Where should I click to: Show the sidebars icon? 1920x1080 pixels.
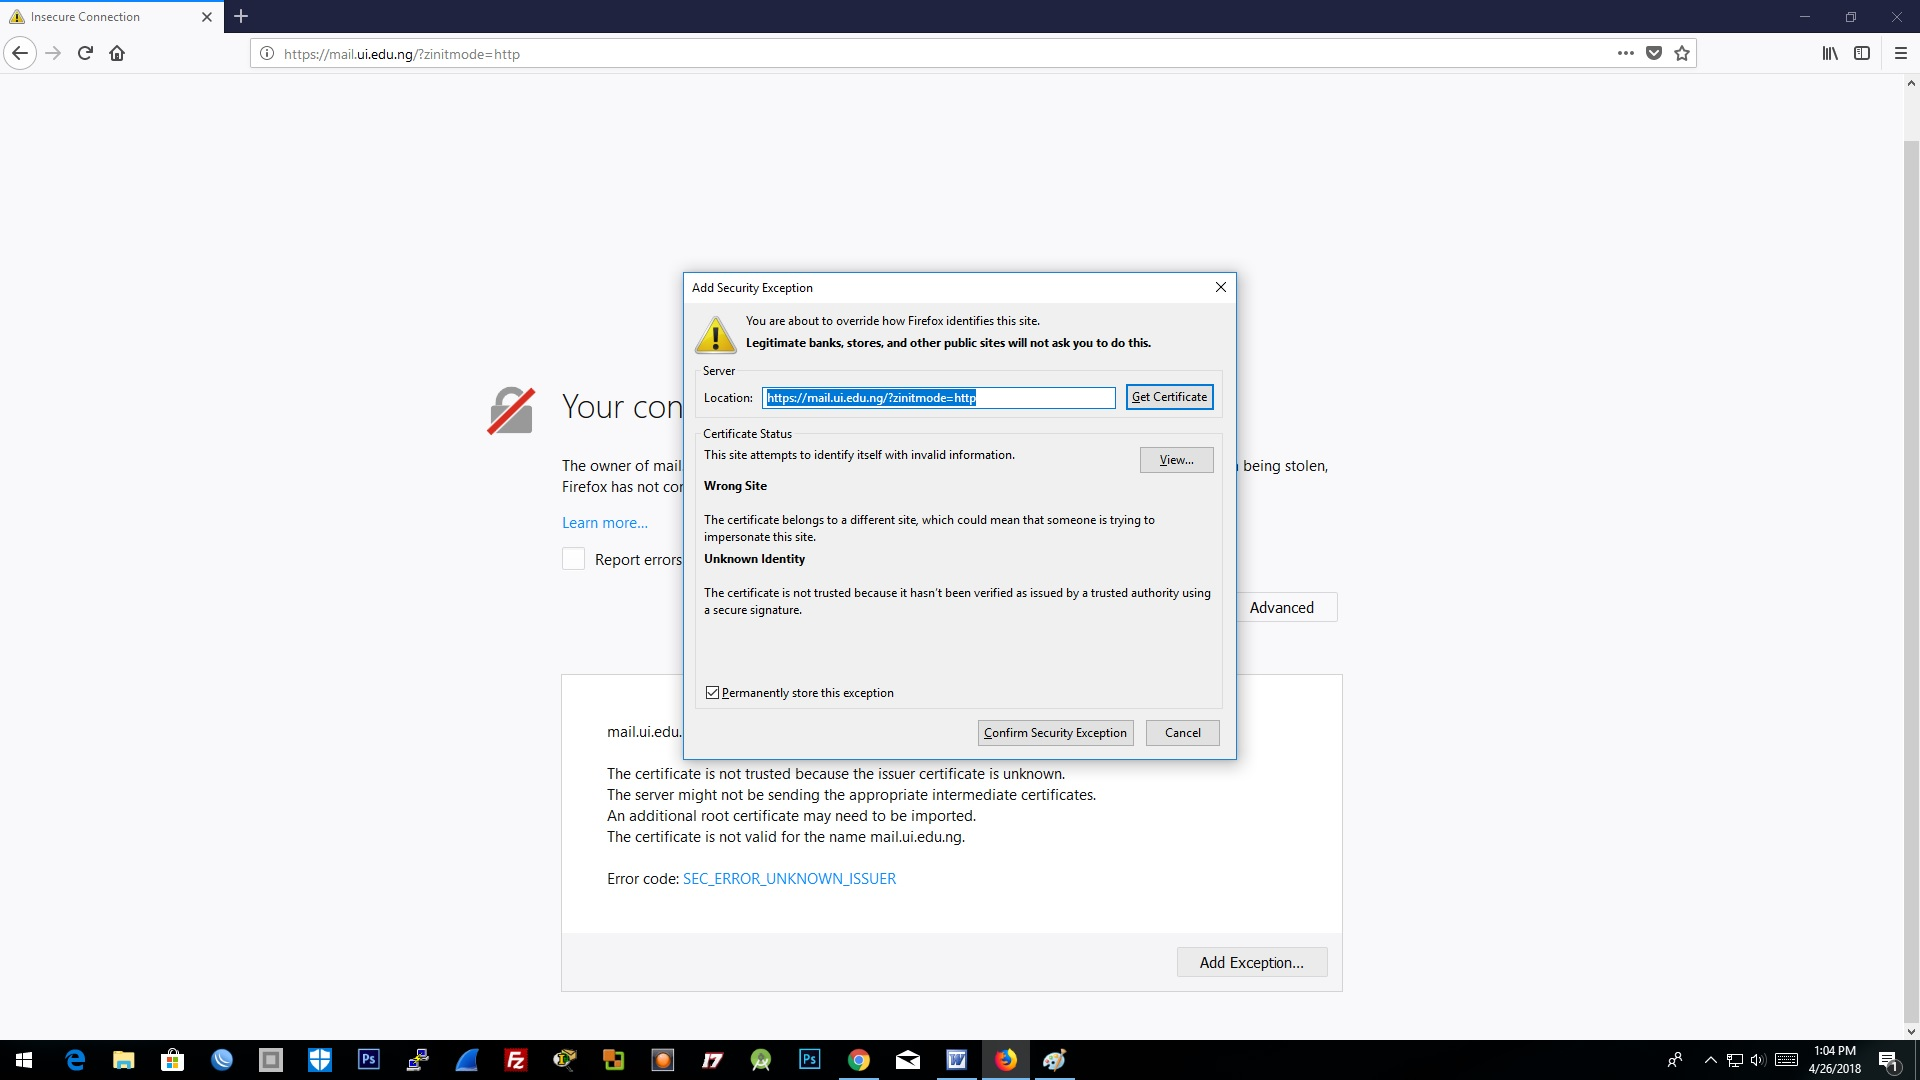[x=1862, y=53]
